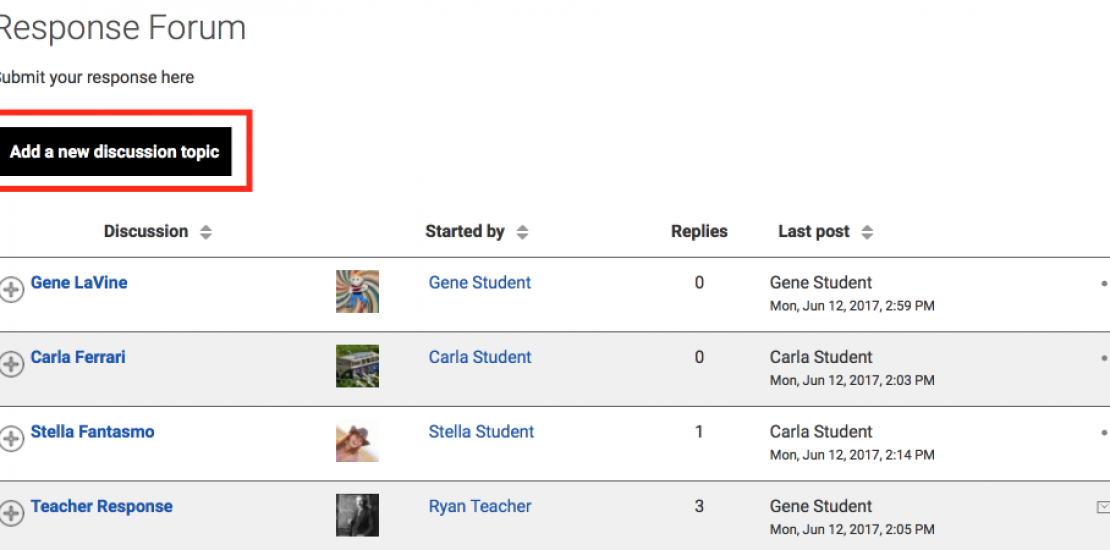Click Add a new discussion topic button
Screen dimensions: 1110x550
(114, 152)
